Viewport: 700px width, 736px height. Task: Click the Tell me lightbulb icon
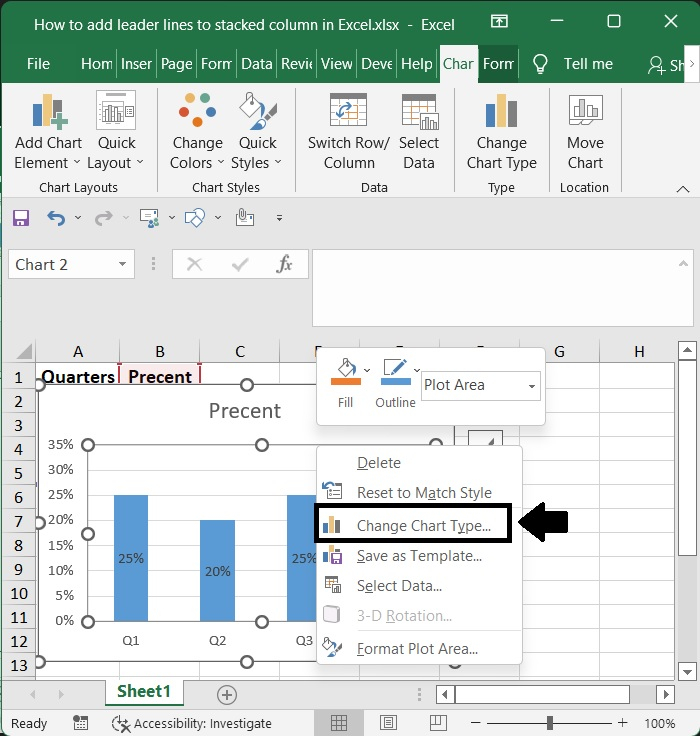540,64
